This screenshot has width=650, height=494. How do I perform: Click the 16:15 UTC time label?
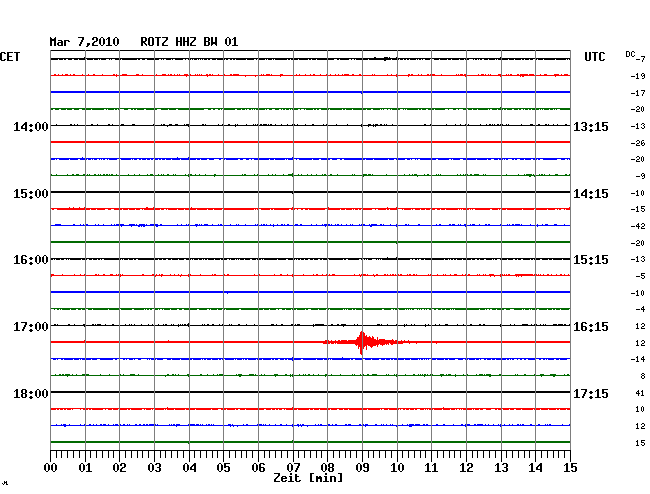(591, 327)
